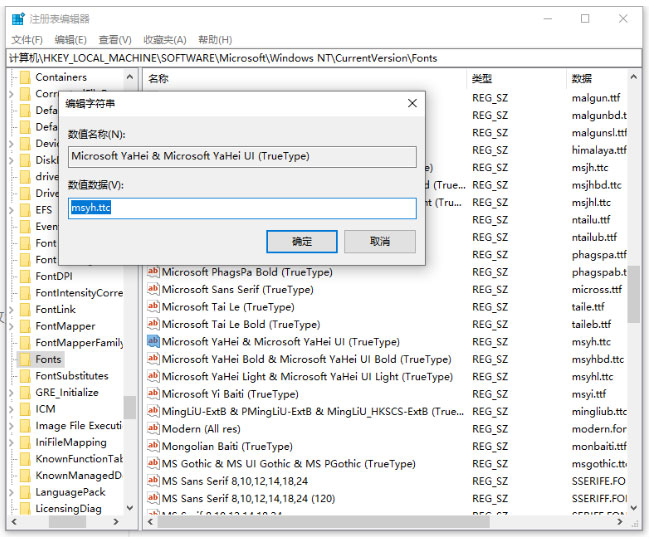
Task: Click the ab icon of Microsoft PhagsPa Bold entry
Action: 153,272
